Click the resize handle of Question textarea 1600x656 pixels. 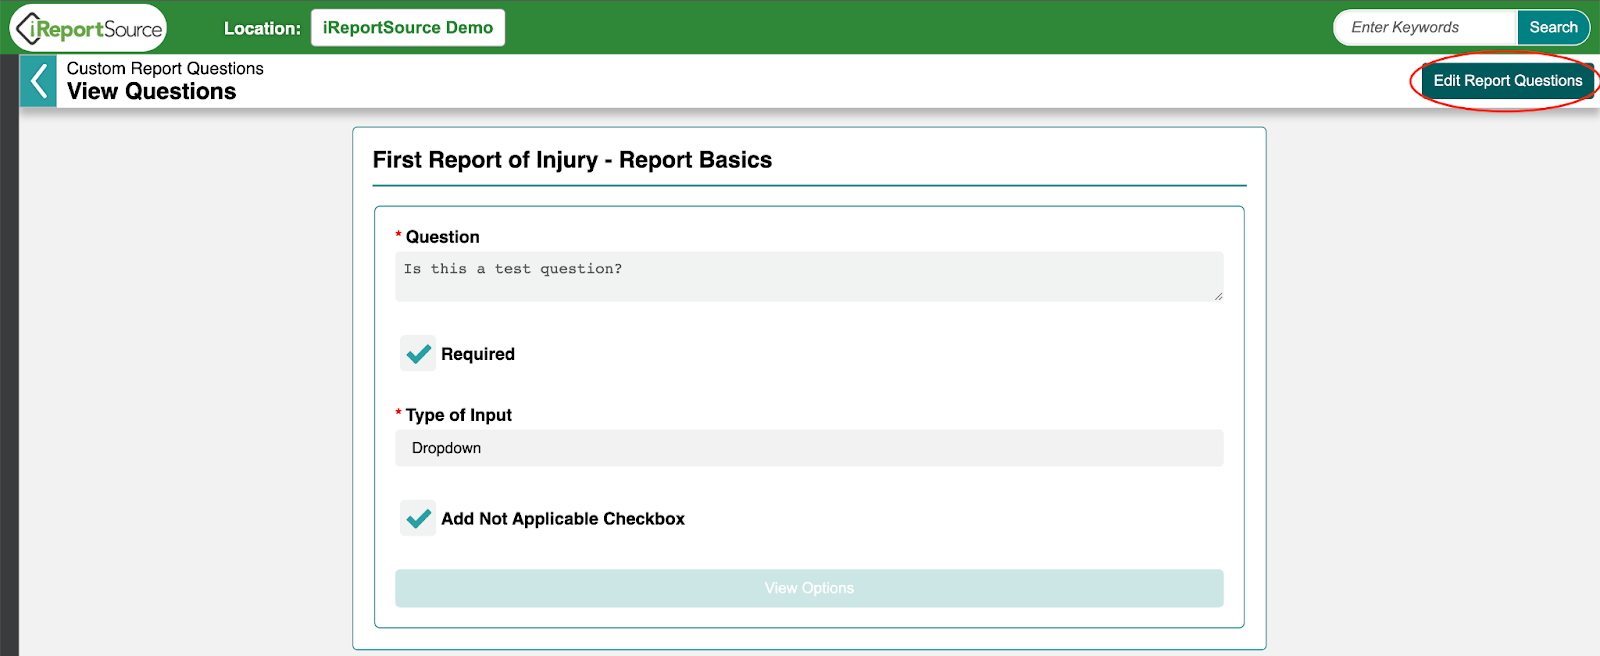click(1217, 295)
